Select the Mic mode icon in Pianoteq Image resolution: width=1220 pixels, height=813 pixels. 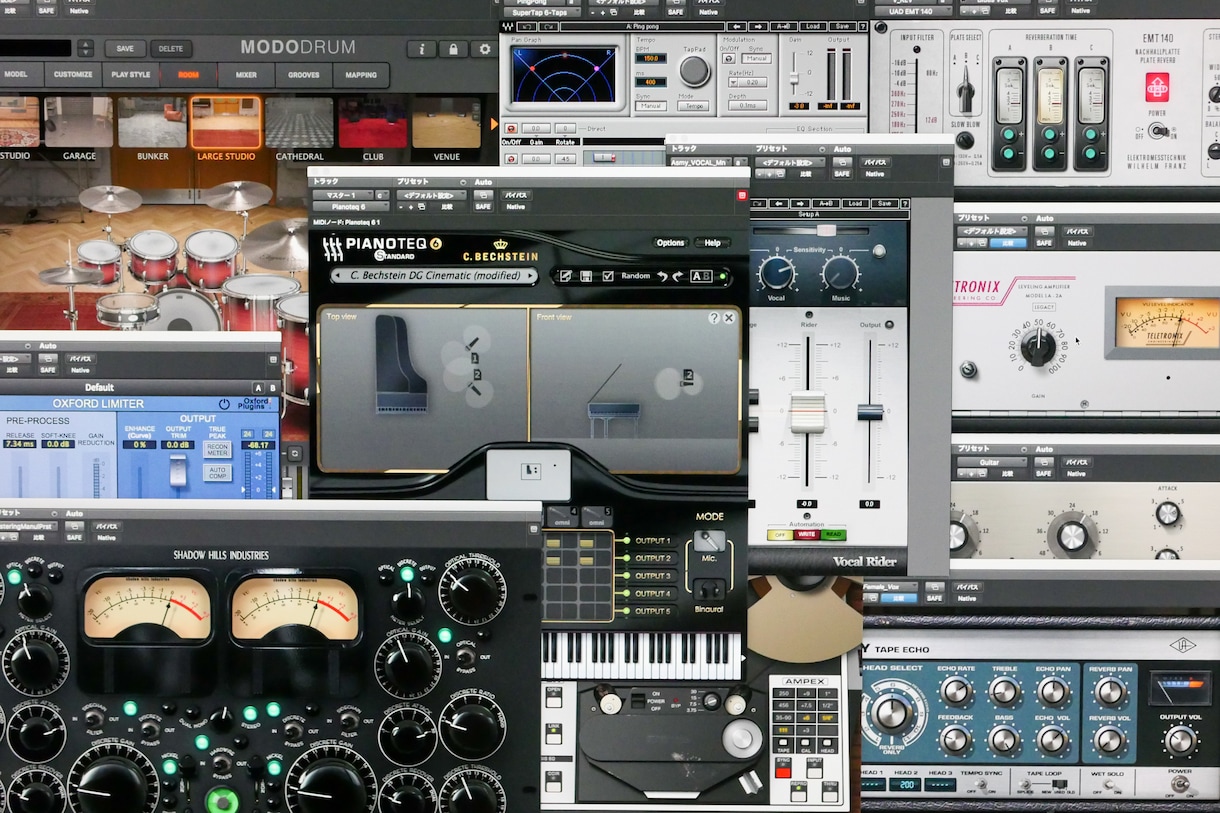click(x=709, y=541)
